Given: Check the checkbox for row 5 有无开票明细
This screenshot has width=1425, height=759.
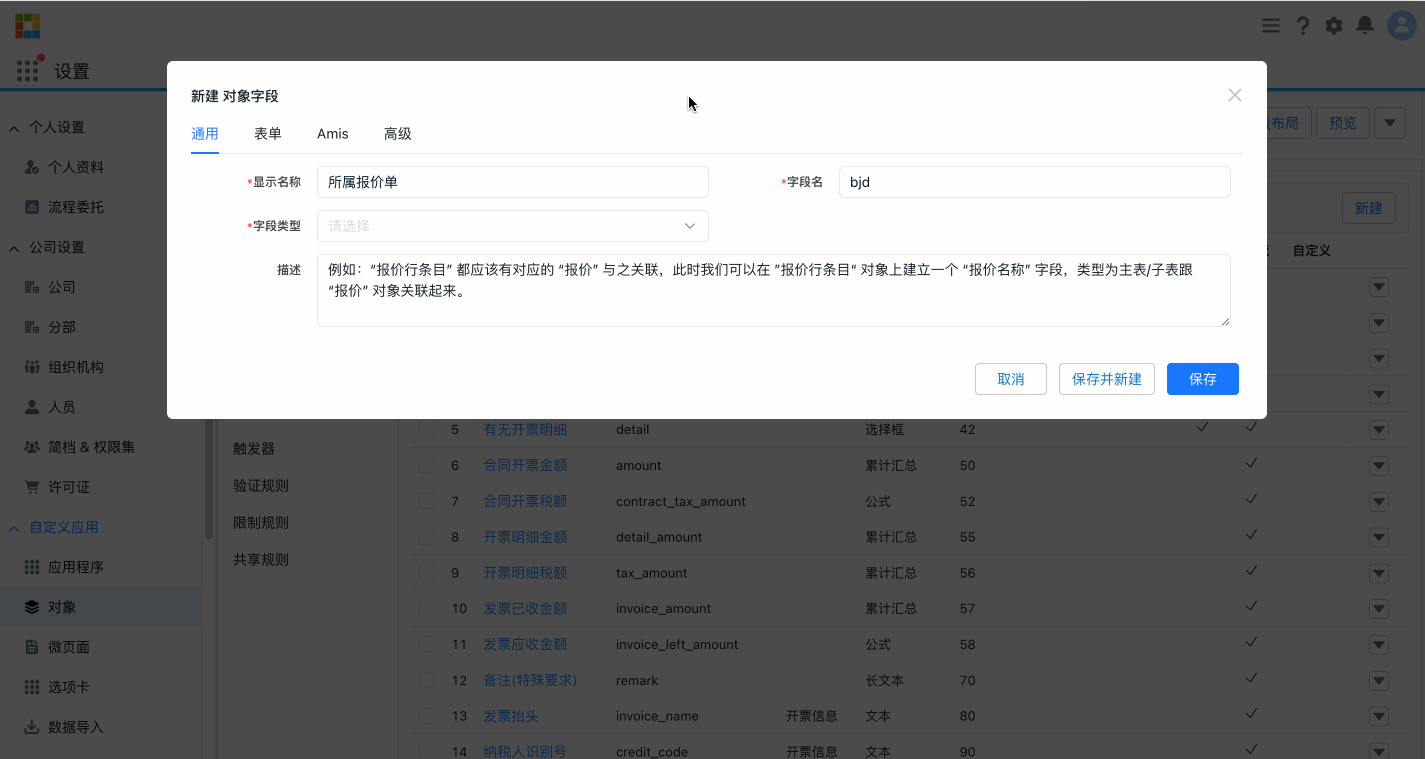Looking at the screenshot, I should click(427, 429).
